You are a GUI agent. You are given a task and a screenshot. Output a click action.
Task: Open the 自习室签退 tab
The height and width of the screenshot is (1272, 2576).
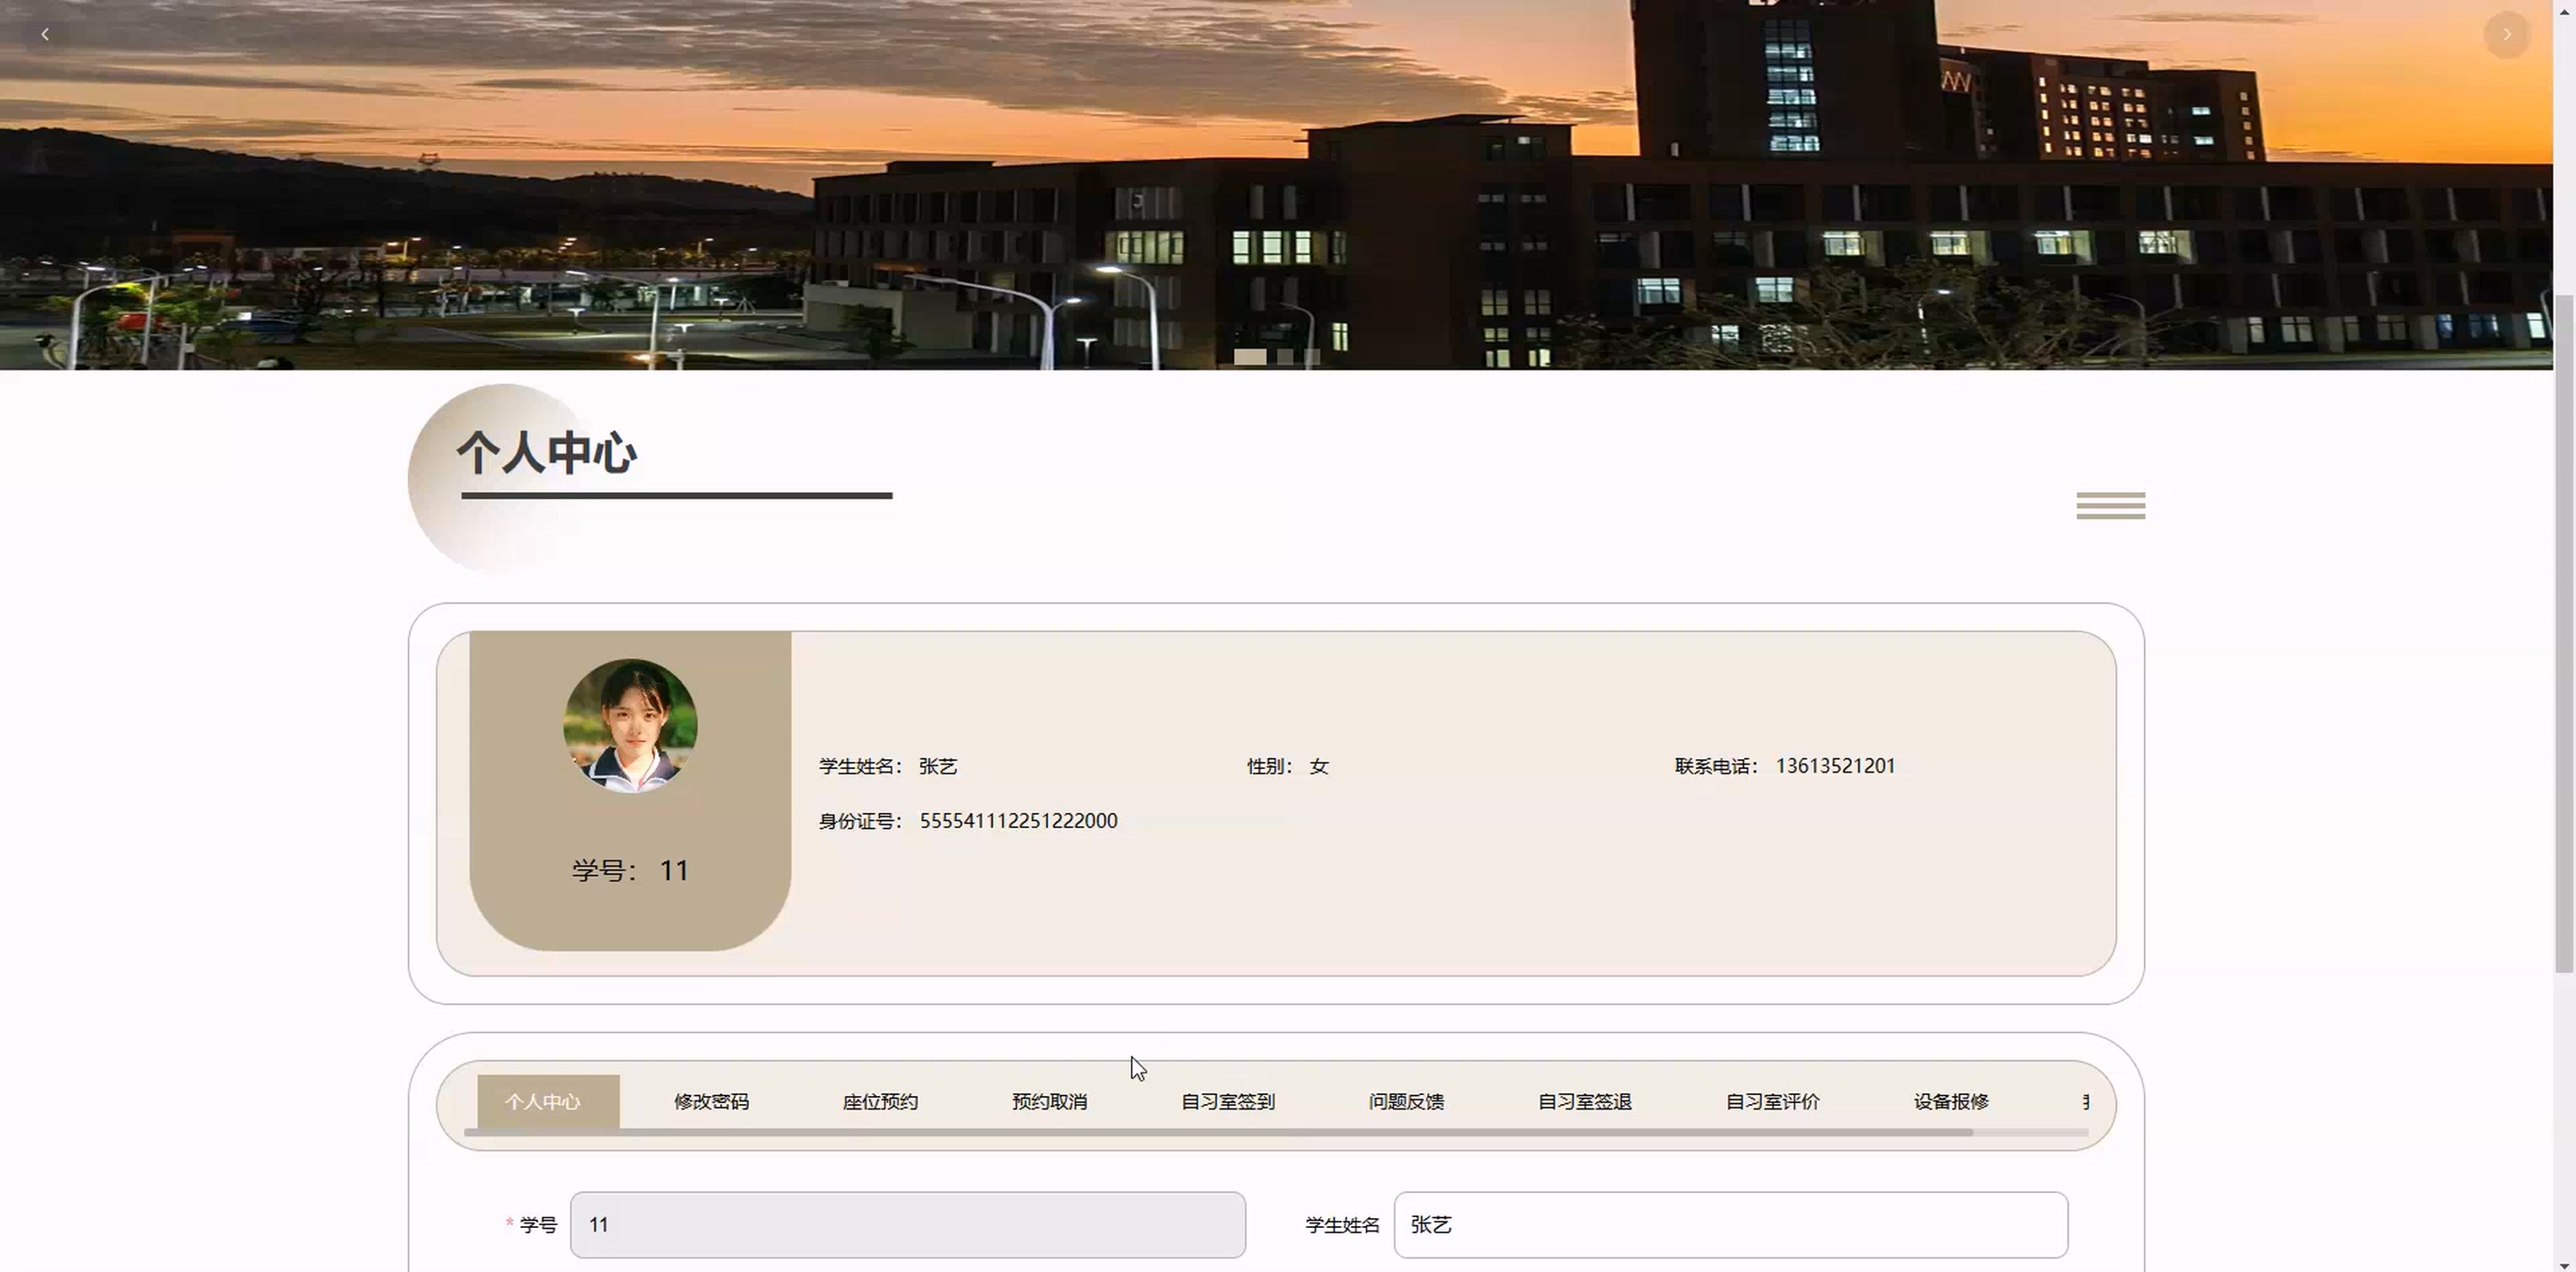pyautogui.click(x=1584, y=1101)
